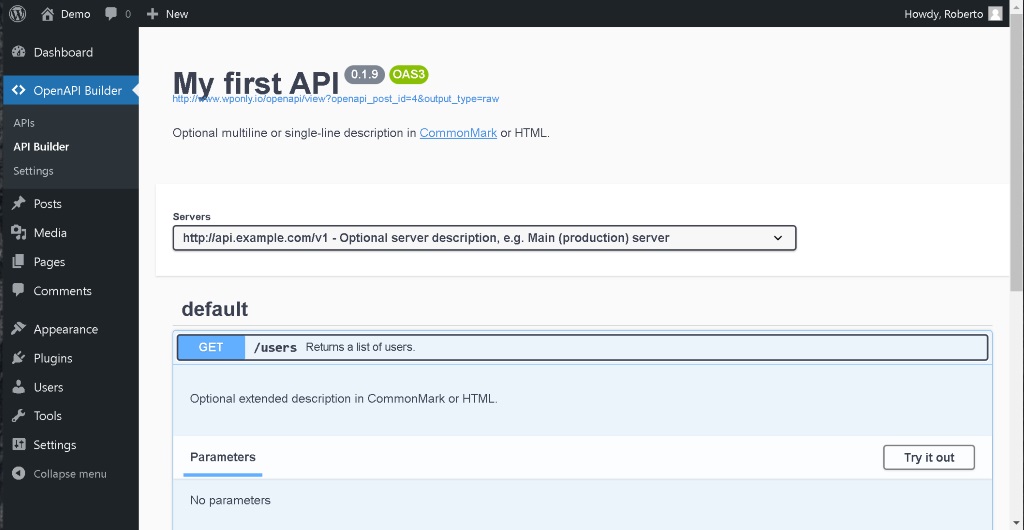Click the /users path text
This screenshot has width=1024, height=530.
[275, 347]
